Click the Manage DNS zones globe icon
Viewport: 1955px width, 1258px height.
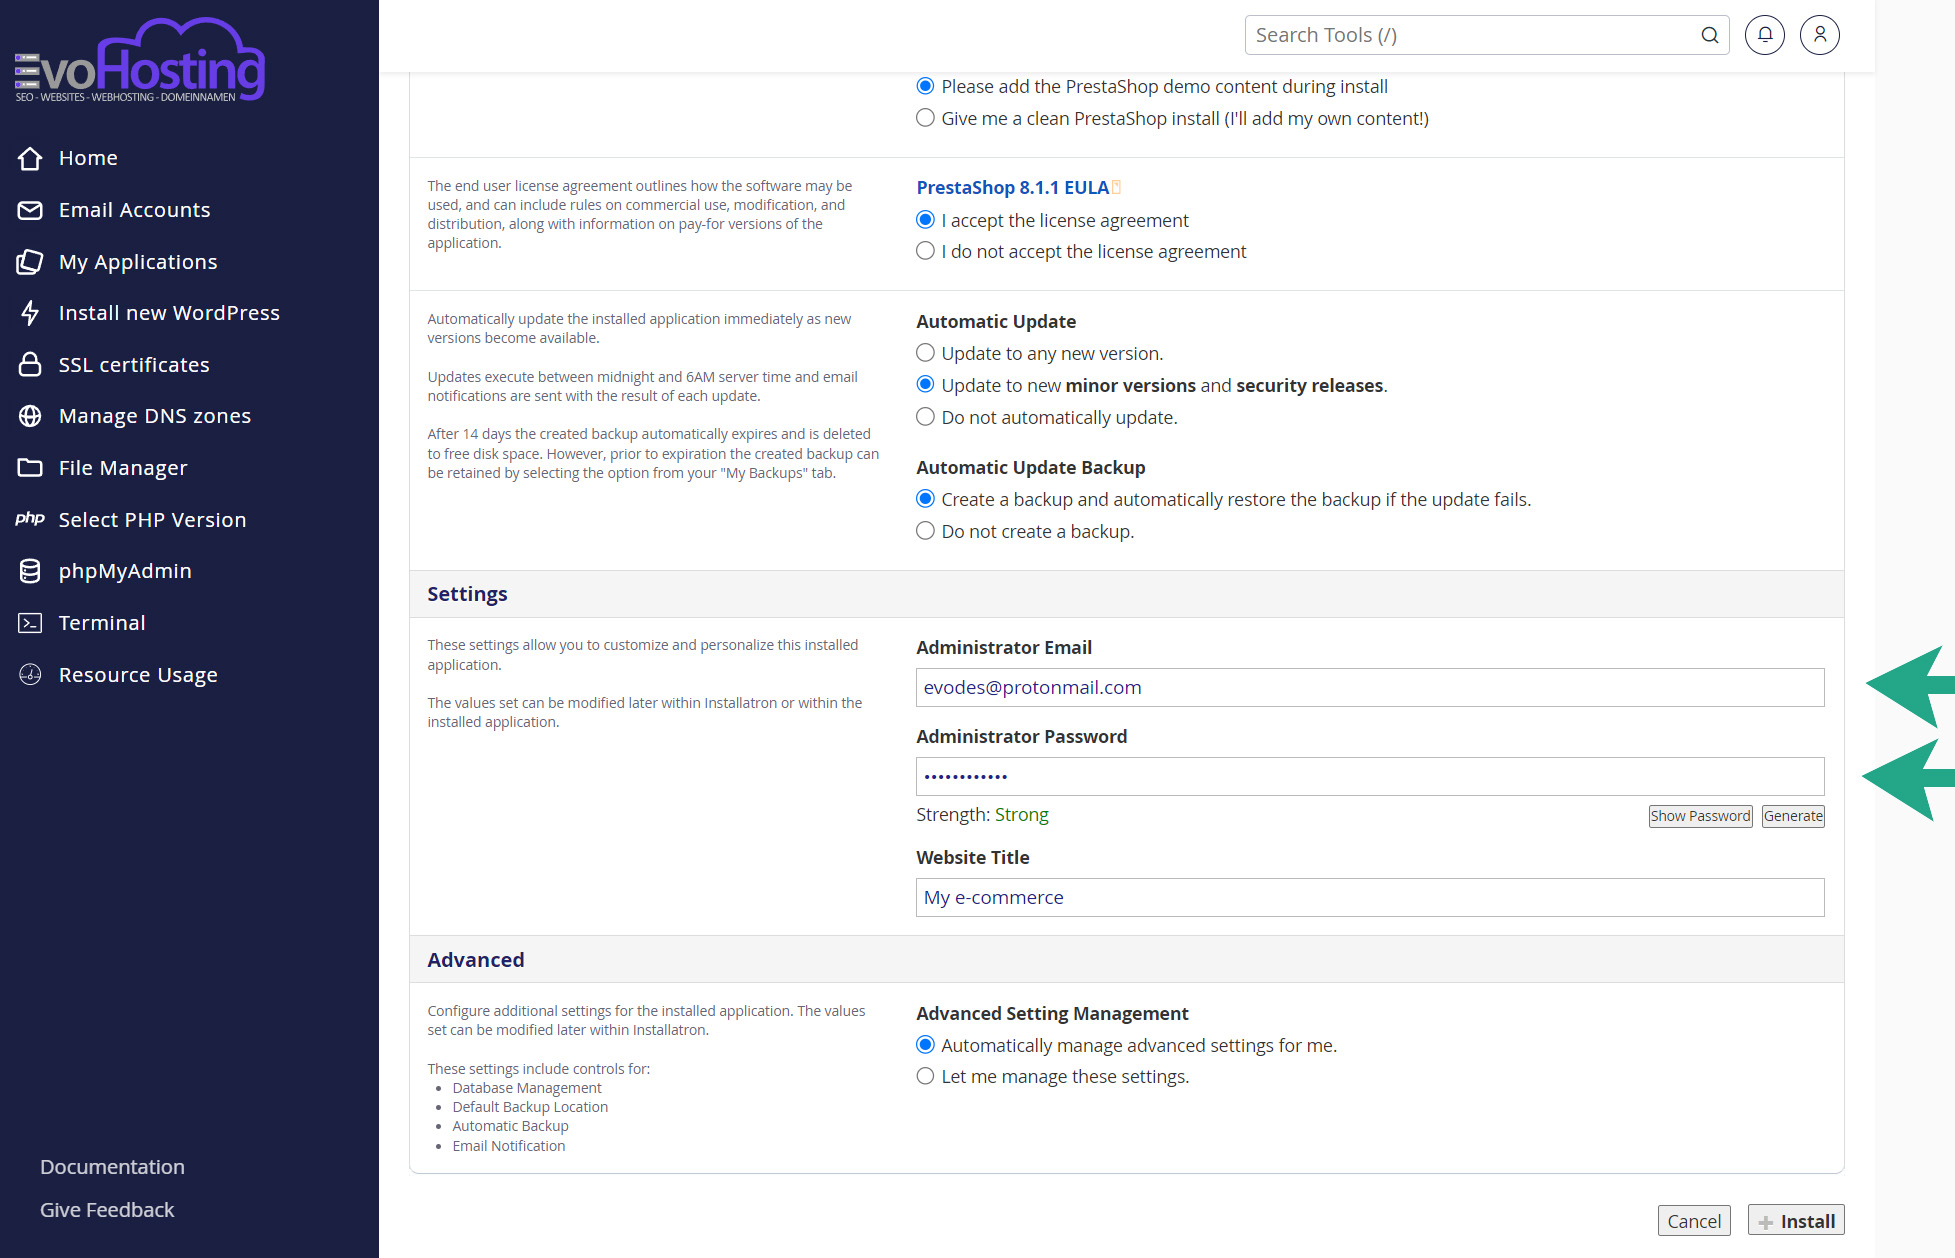tap(30, 416)
